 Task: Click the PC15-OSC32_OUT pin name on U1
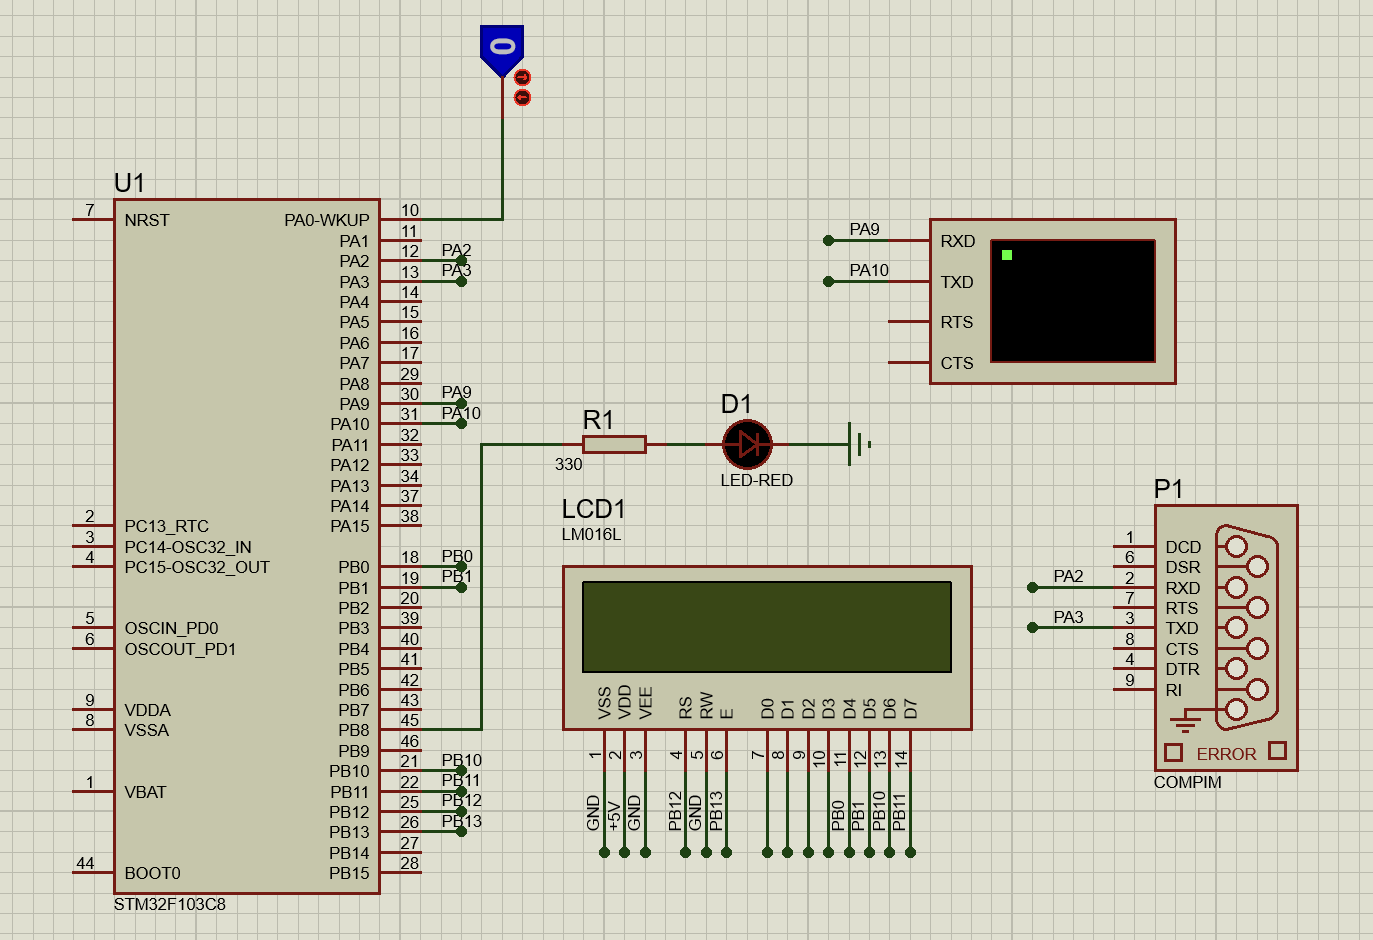(x=197, y=567)
